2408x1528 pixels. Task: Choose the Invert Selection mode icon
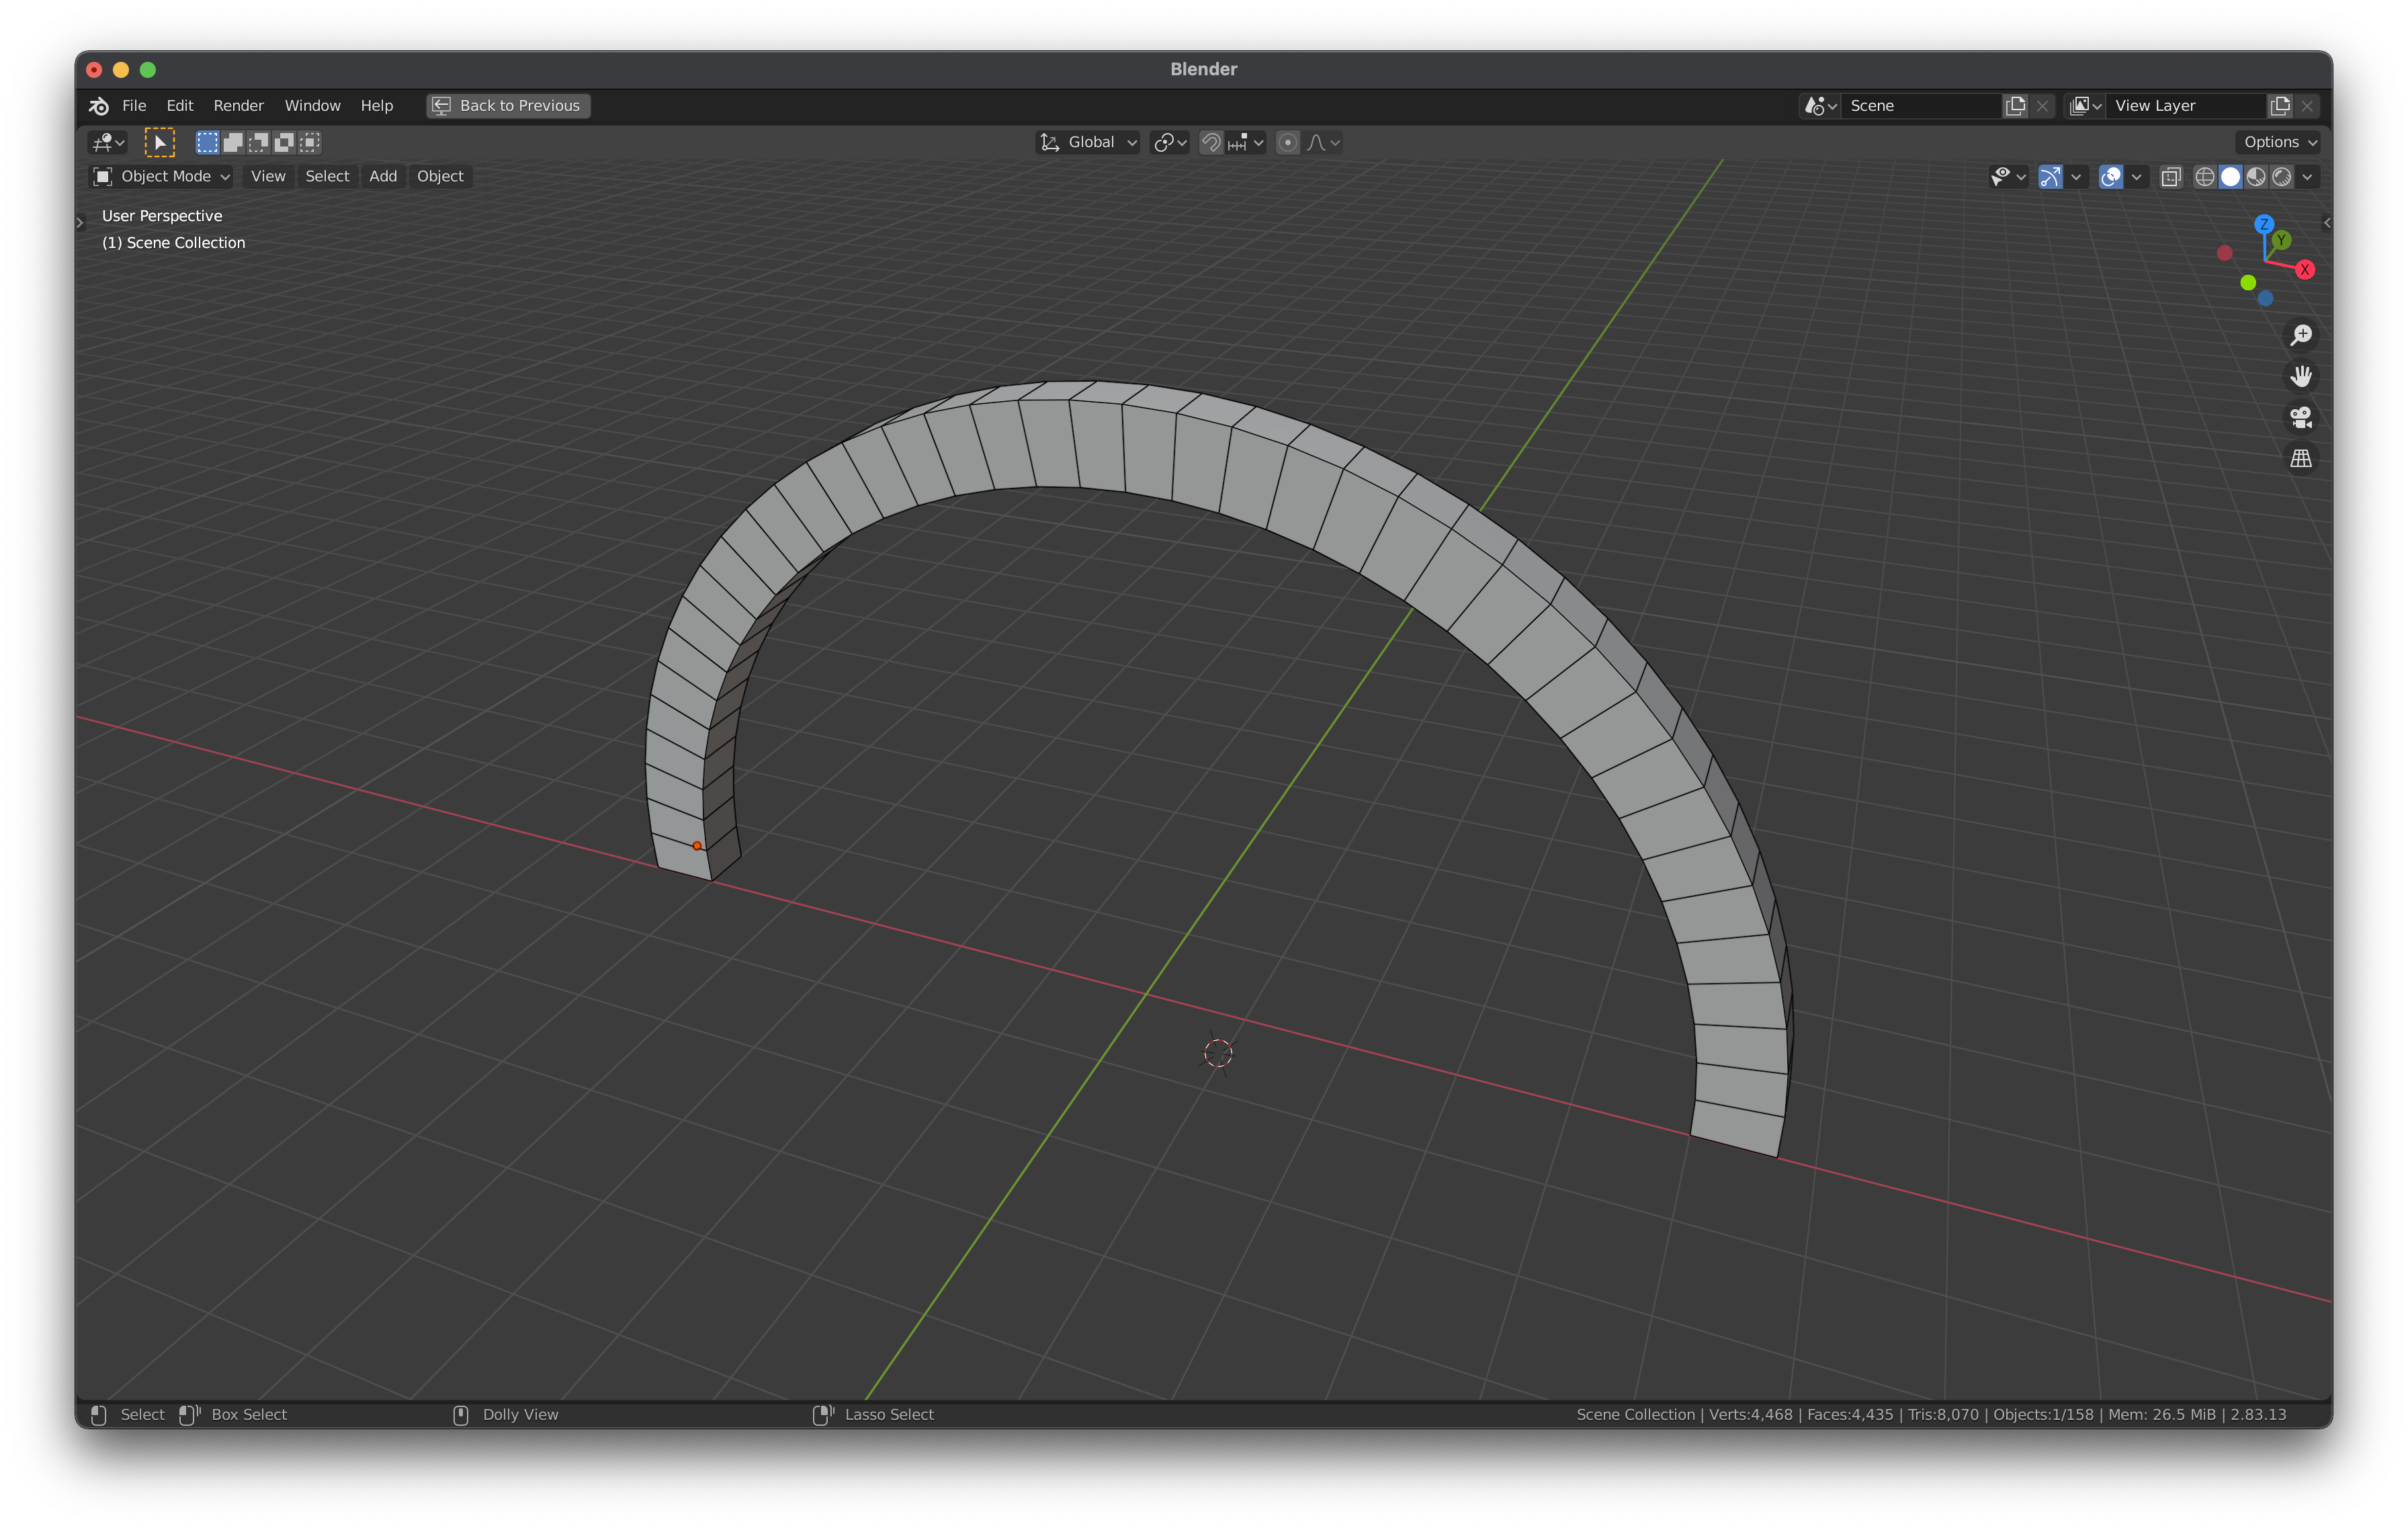pos(285,143)
